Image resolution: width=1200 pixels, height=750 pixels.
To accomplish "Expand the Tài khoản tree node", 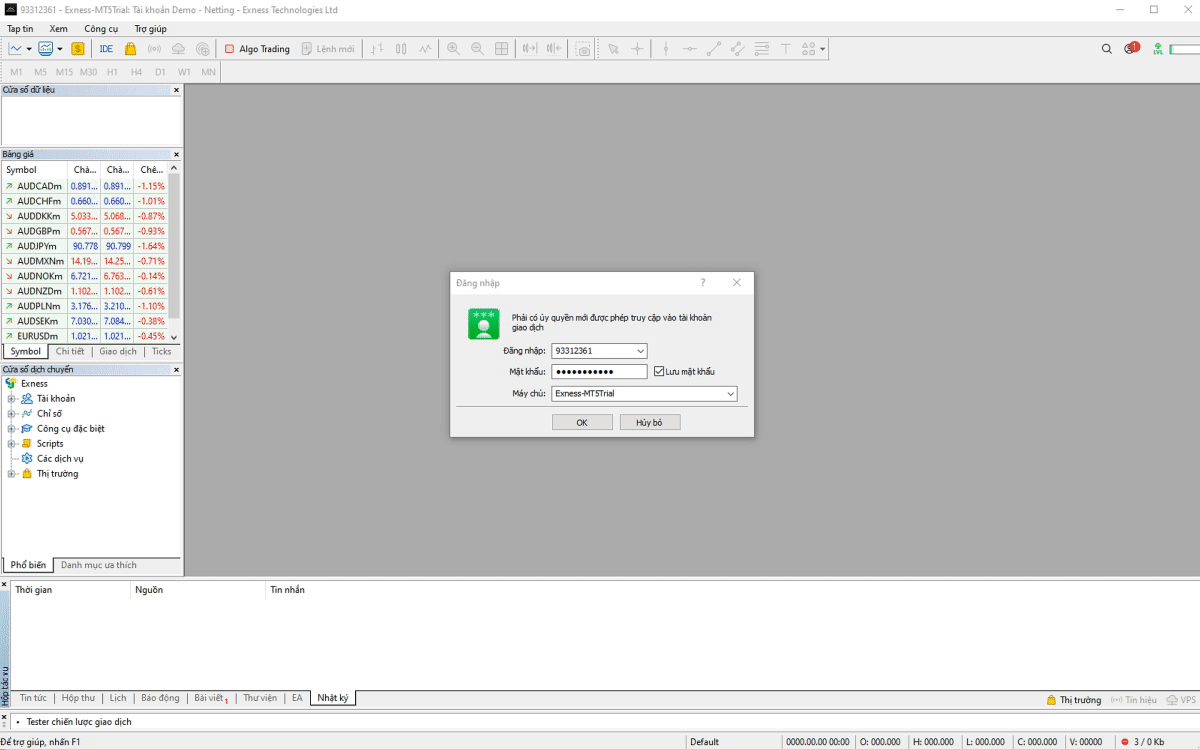I will tap(12, 399).
